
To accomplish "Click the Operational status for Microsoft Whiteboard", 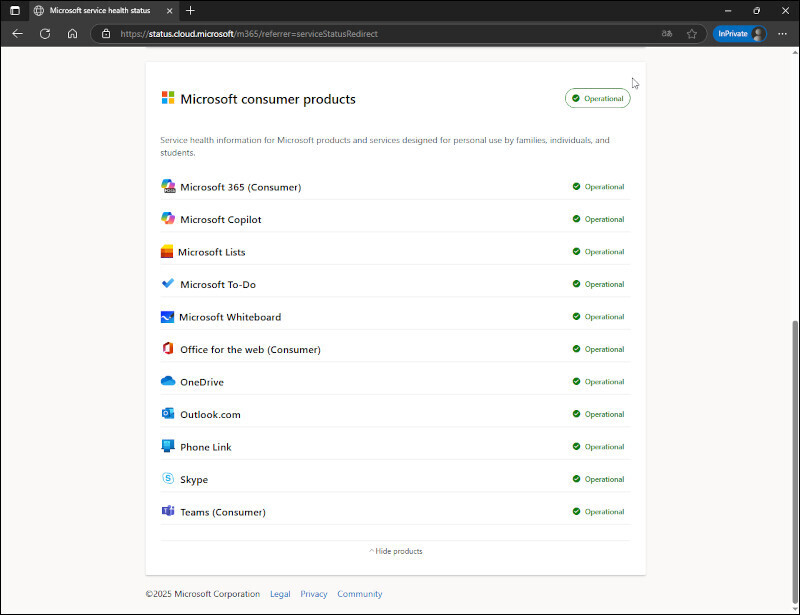I will coord(598,316).
